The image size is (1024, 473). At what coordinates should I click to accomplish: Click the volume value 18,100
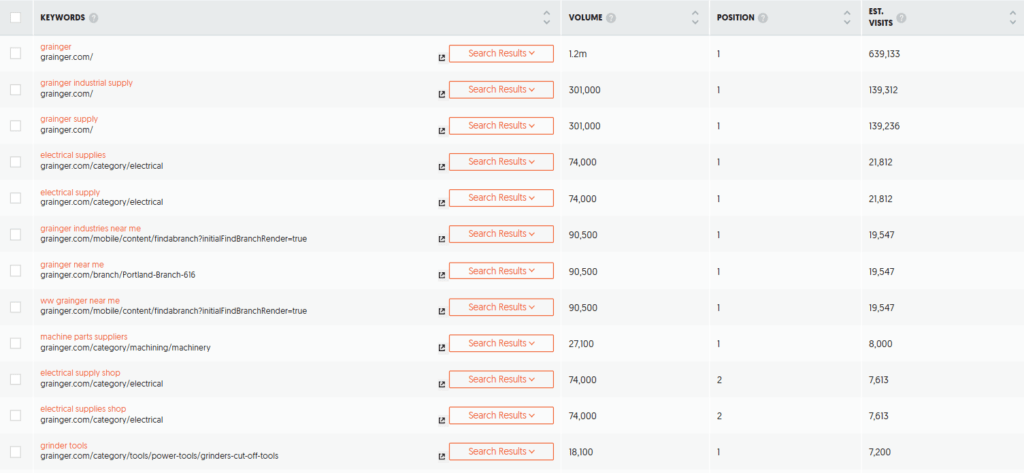(580, 451)
